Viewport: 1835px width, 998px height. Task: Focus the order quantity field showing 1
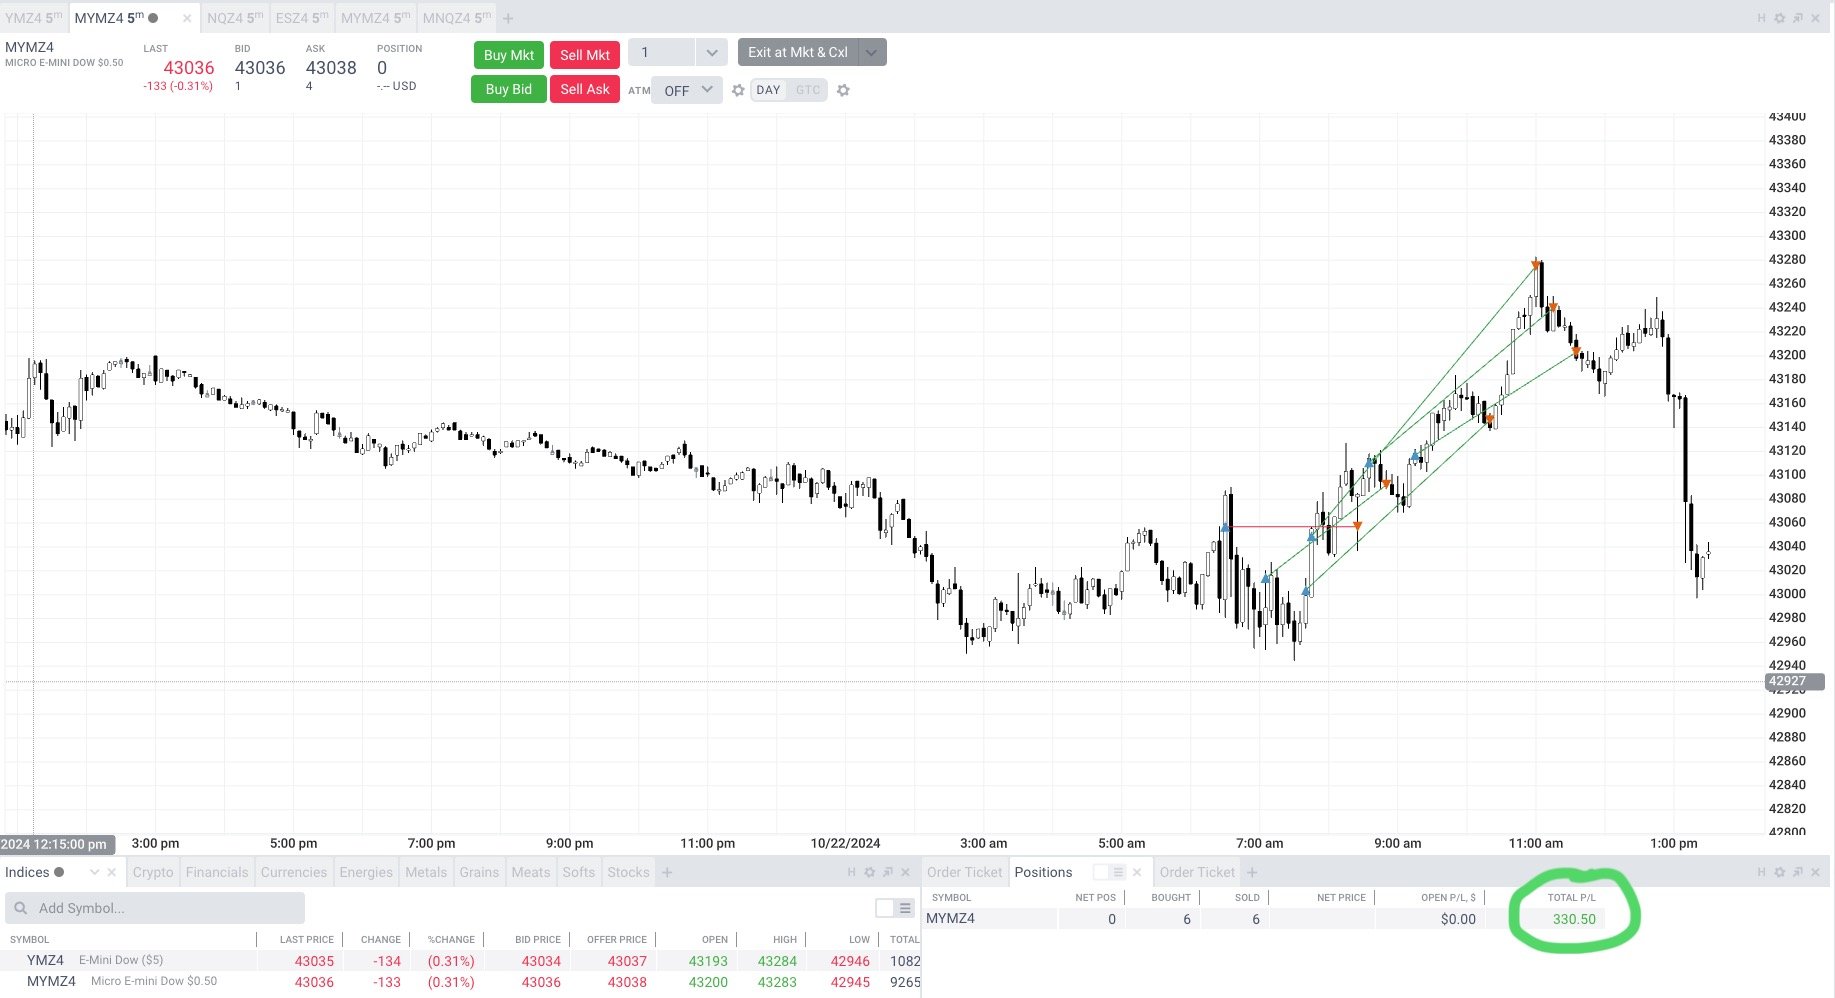(661, 52)
